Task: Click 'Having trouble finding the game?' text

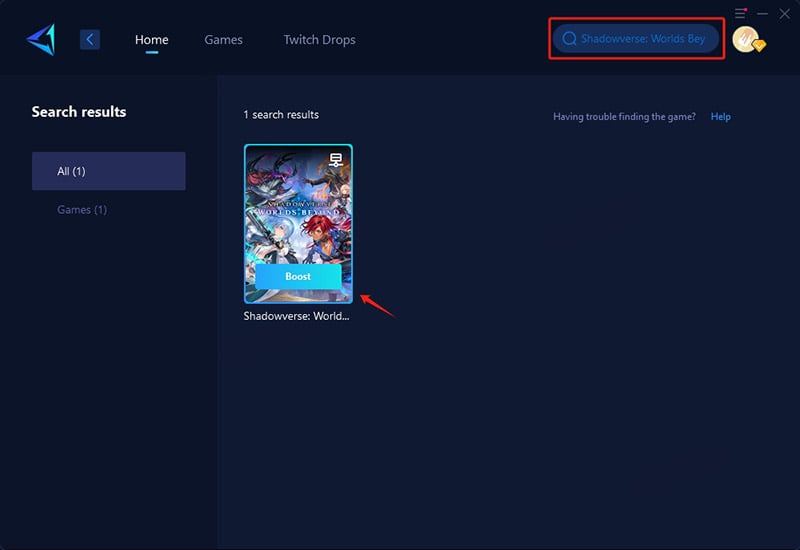Action: point(624,117)
